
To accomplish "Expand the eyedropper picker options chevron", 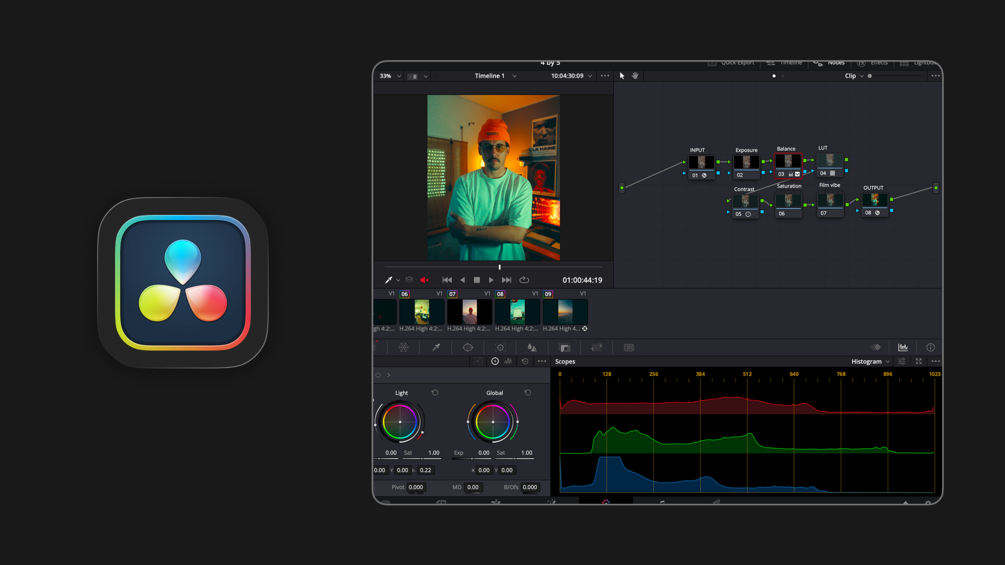I will click(398, 280).
